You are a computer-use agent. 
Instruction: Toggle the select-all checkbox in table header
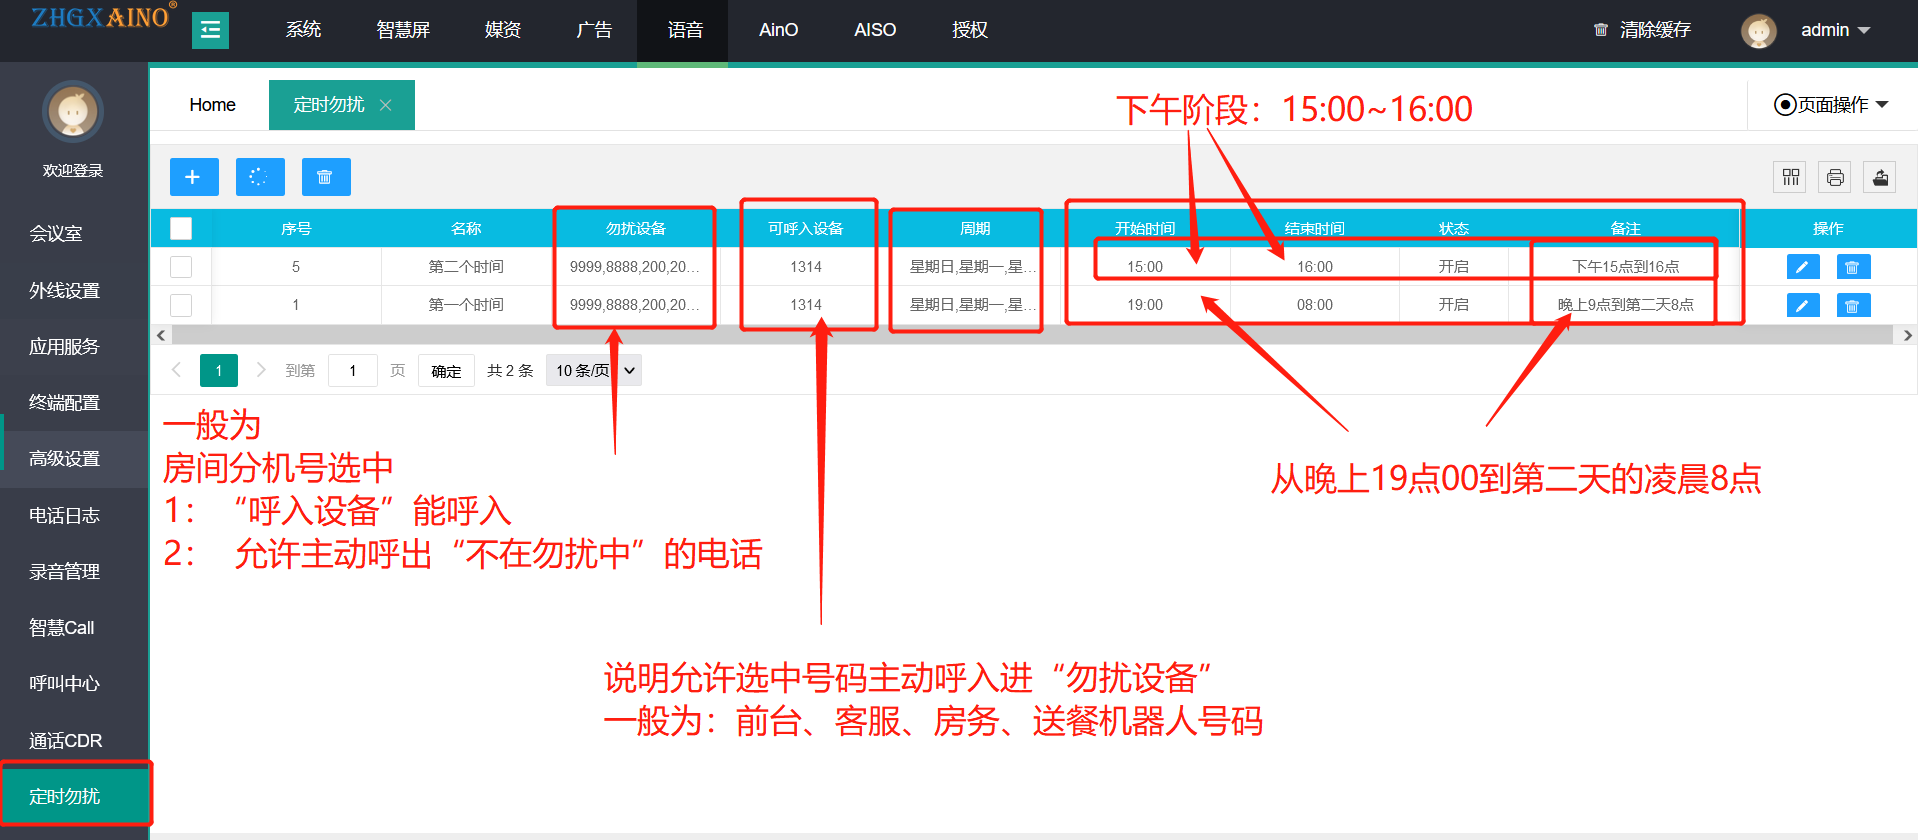click(x=181, y=229)
